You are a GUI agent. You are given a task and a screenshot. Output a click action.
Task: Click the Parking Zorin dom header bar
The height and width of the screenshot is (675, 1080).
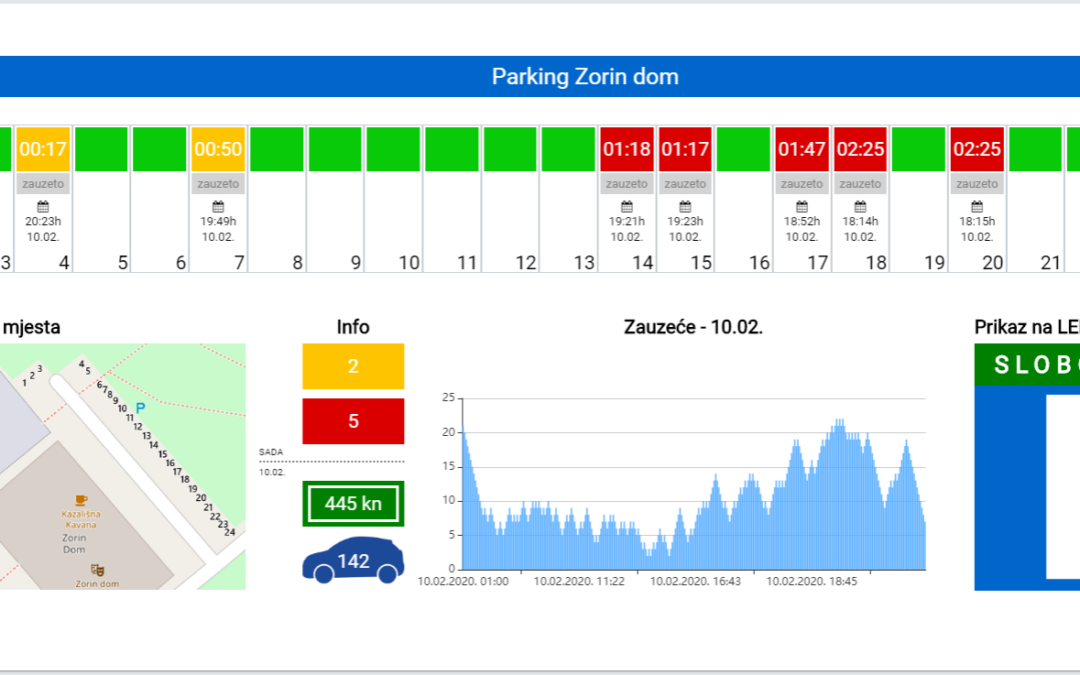pyautogui.click(x=585, y=77)
